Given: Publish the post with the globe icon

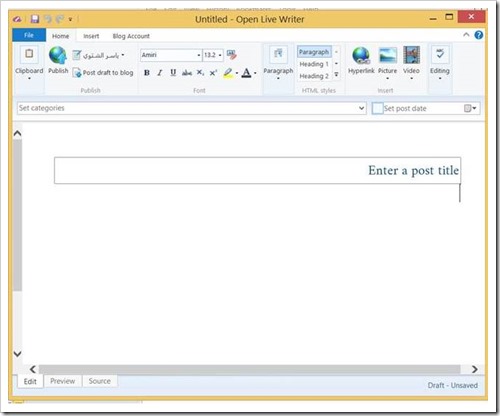Looking at the screenshot, I should 58,60.
